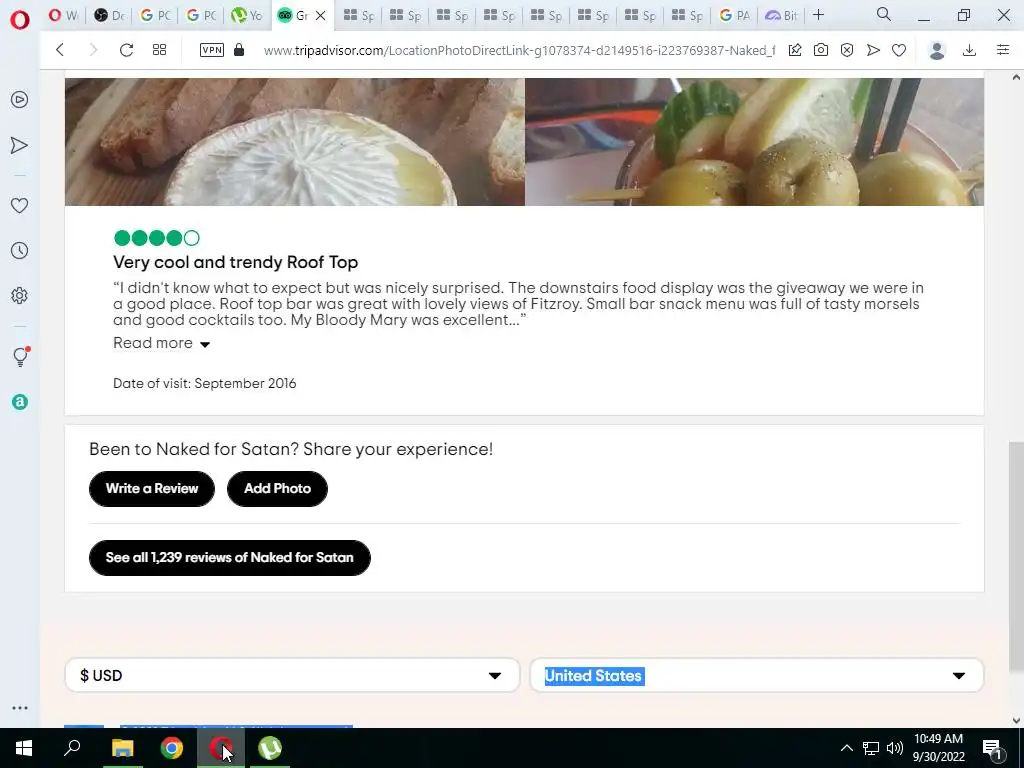Click the baked cheese food photo
Image resolution: width=1024 pixels, height=768 pixels.
pos(295,142)
